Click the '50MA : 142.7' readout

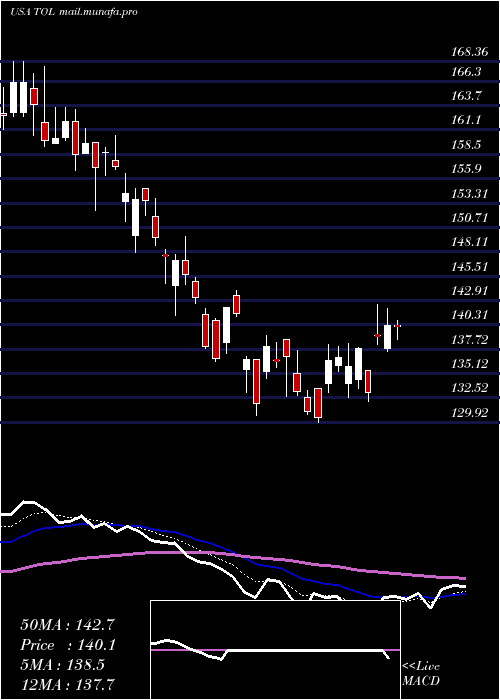click(x=68, y=625)
